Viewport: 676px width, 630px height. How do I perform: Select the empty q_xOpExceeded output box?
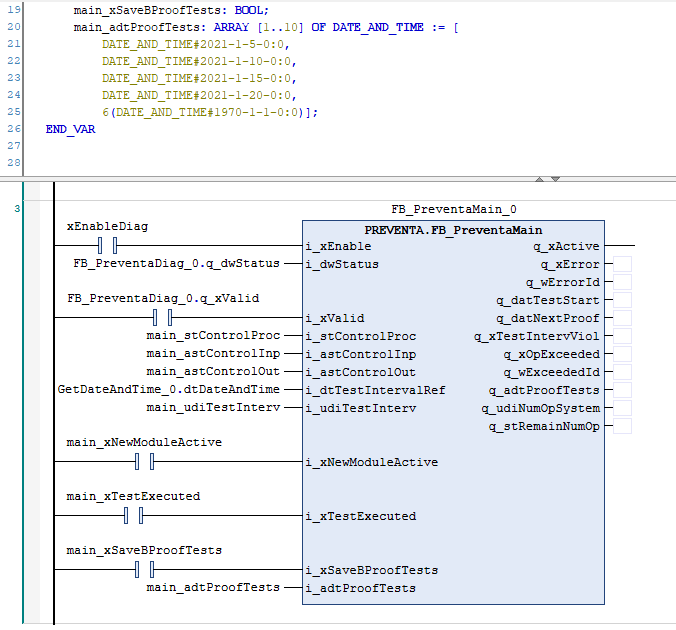tap(622, 354)
